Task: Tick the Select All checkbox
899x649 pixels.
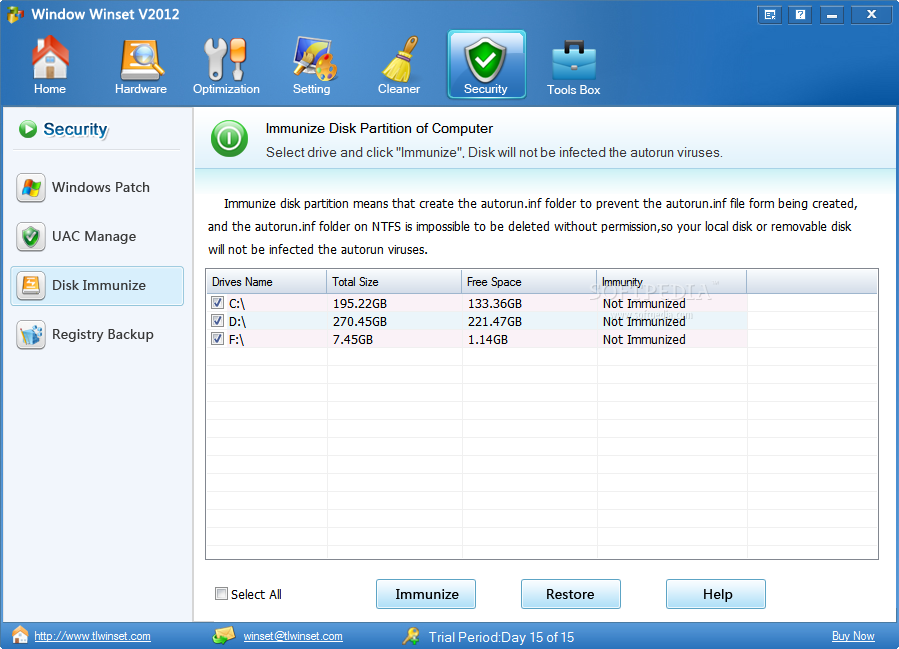Action: tap(221, 594)
